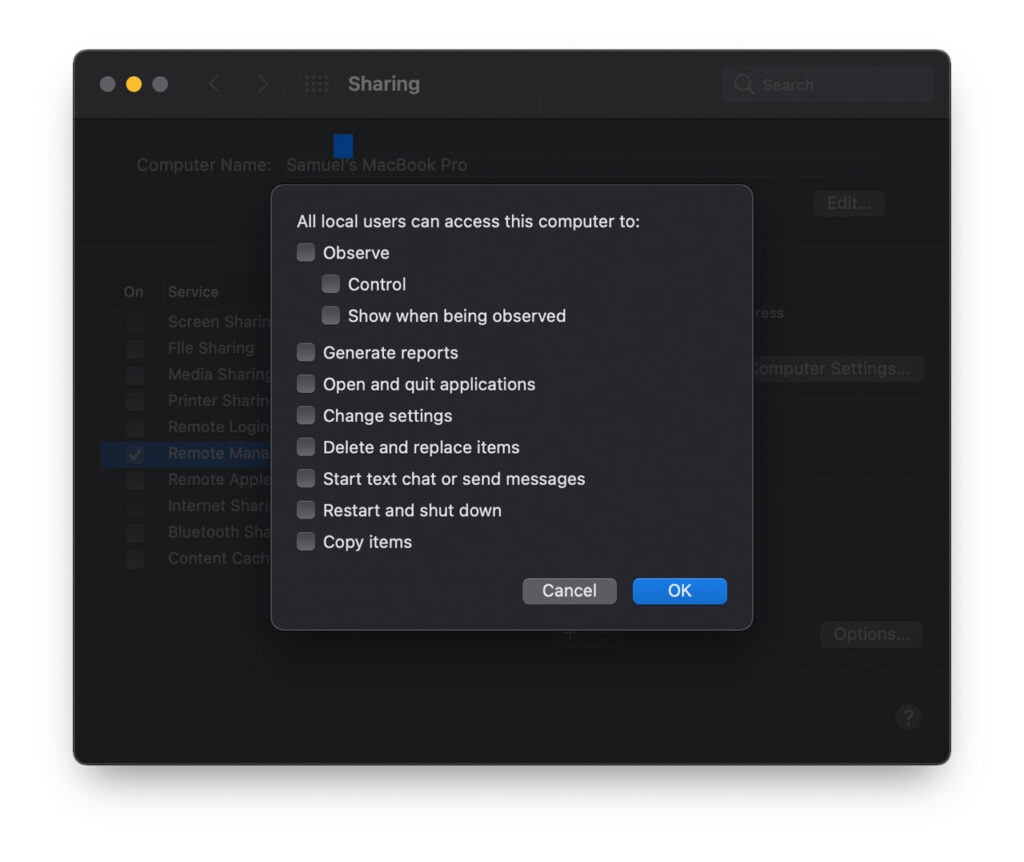Toggle the Printer Sharing service checkbox
The height and width of the screenshot is (862, 1024).
(x=135, y=401)
